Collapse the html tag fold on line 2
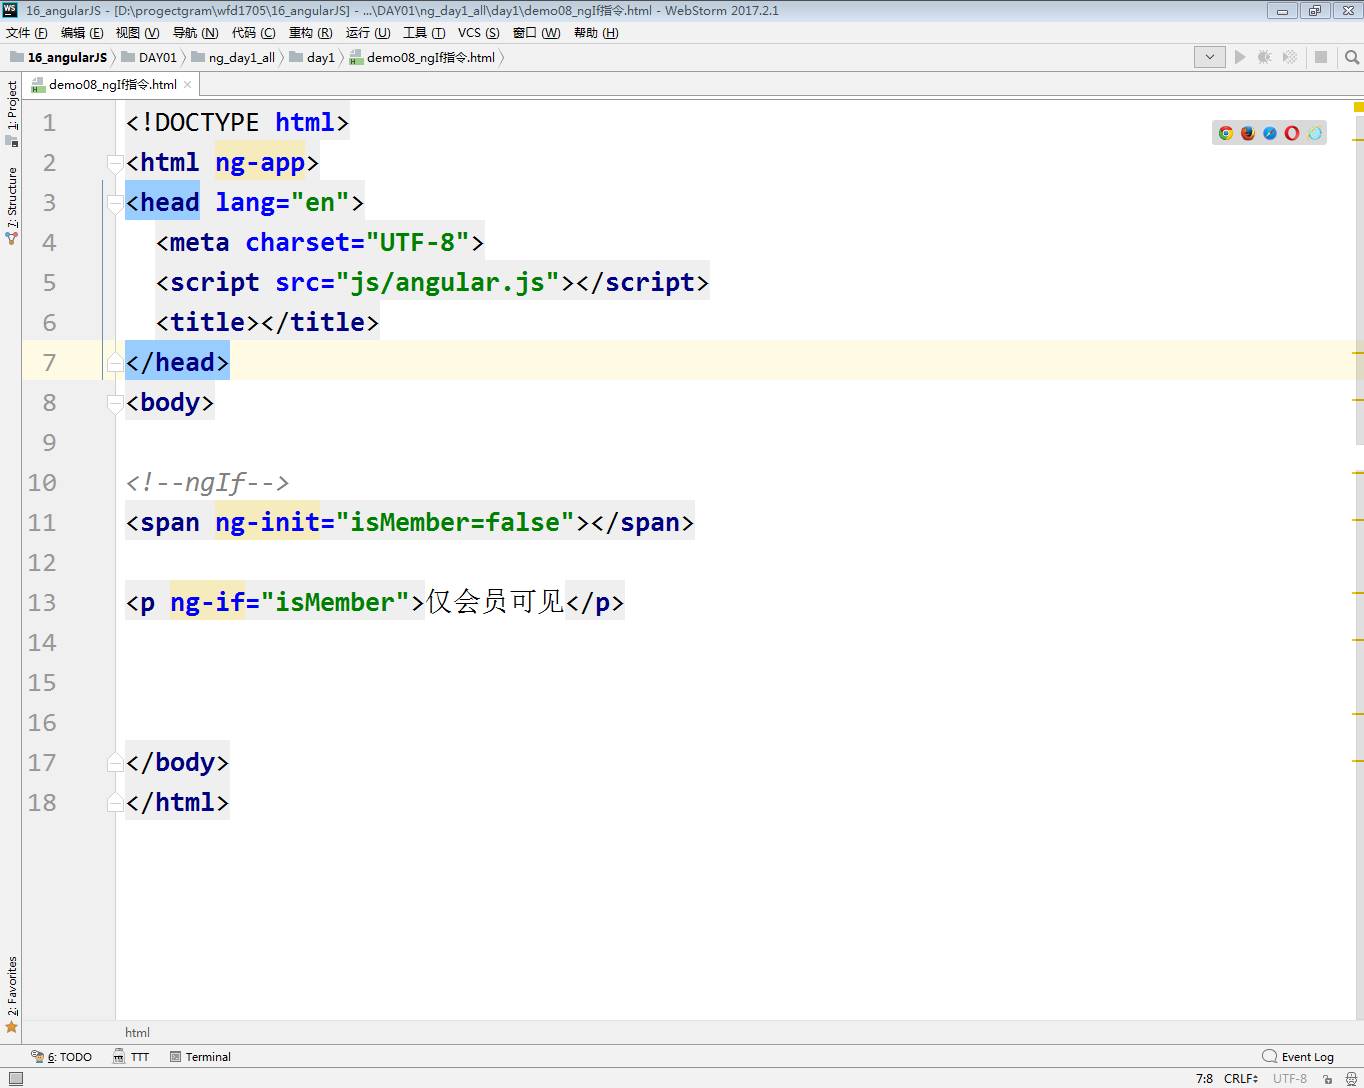 point(115,163)
